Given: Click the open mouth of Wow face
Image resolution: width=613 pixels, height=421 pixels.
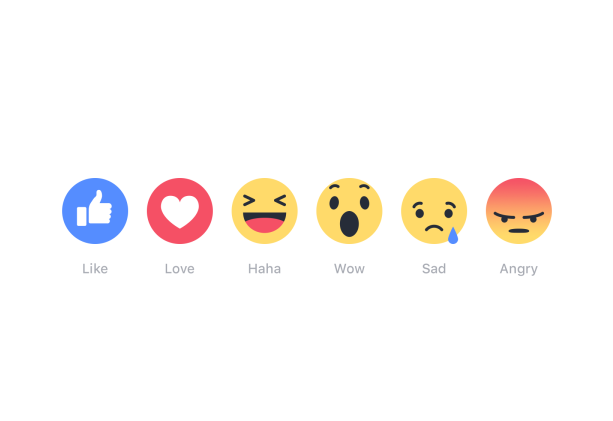Looking at the screenshot, I should coord(349,224).
